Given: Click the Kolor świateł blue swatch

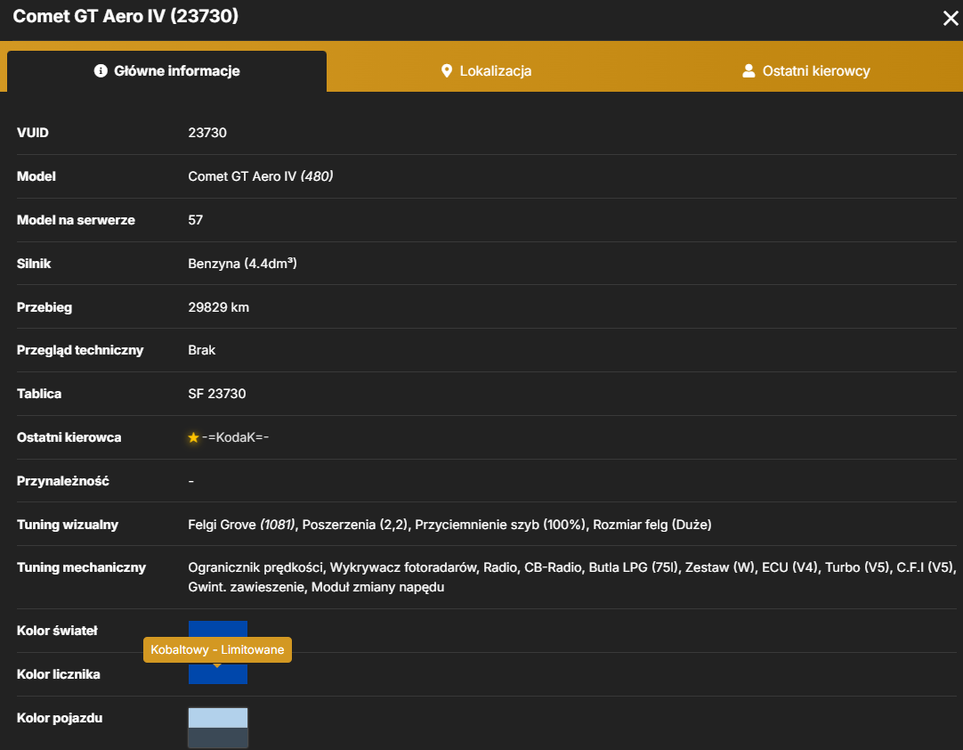Looking at the screenshot, I should coord(218,629).
